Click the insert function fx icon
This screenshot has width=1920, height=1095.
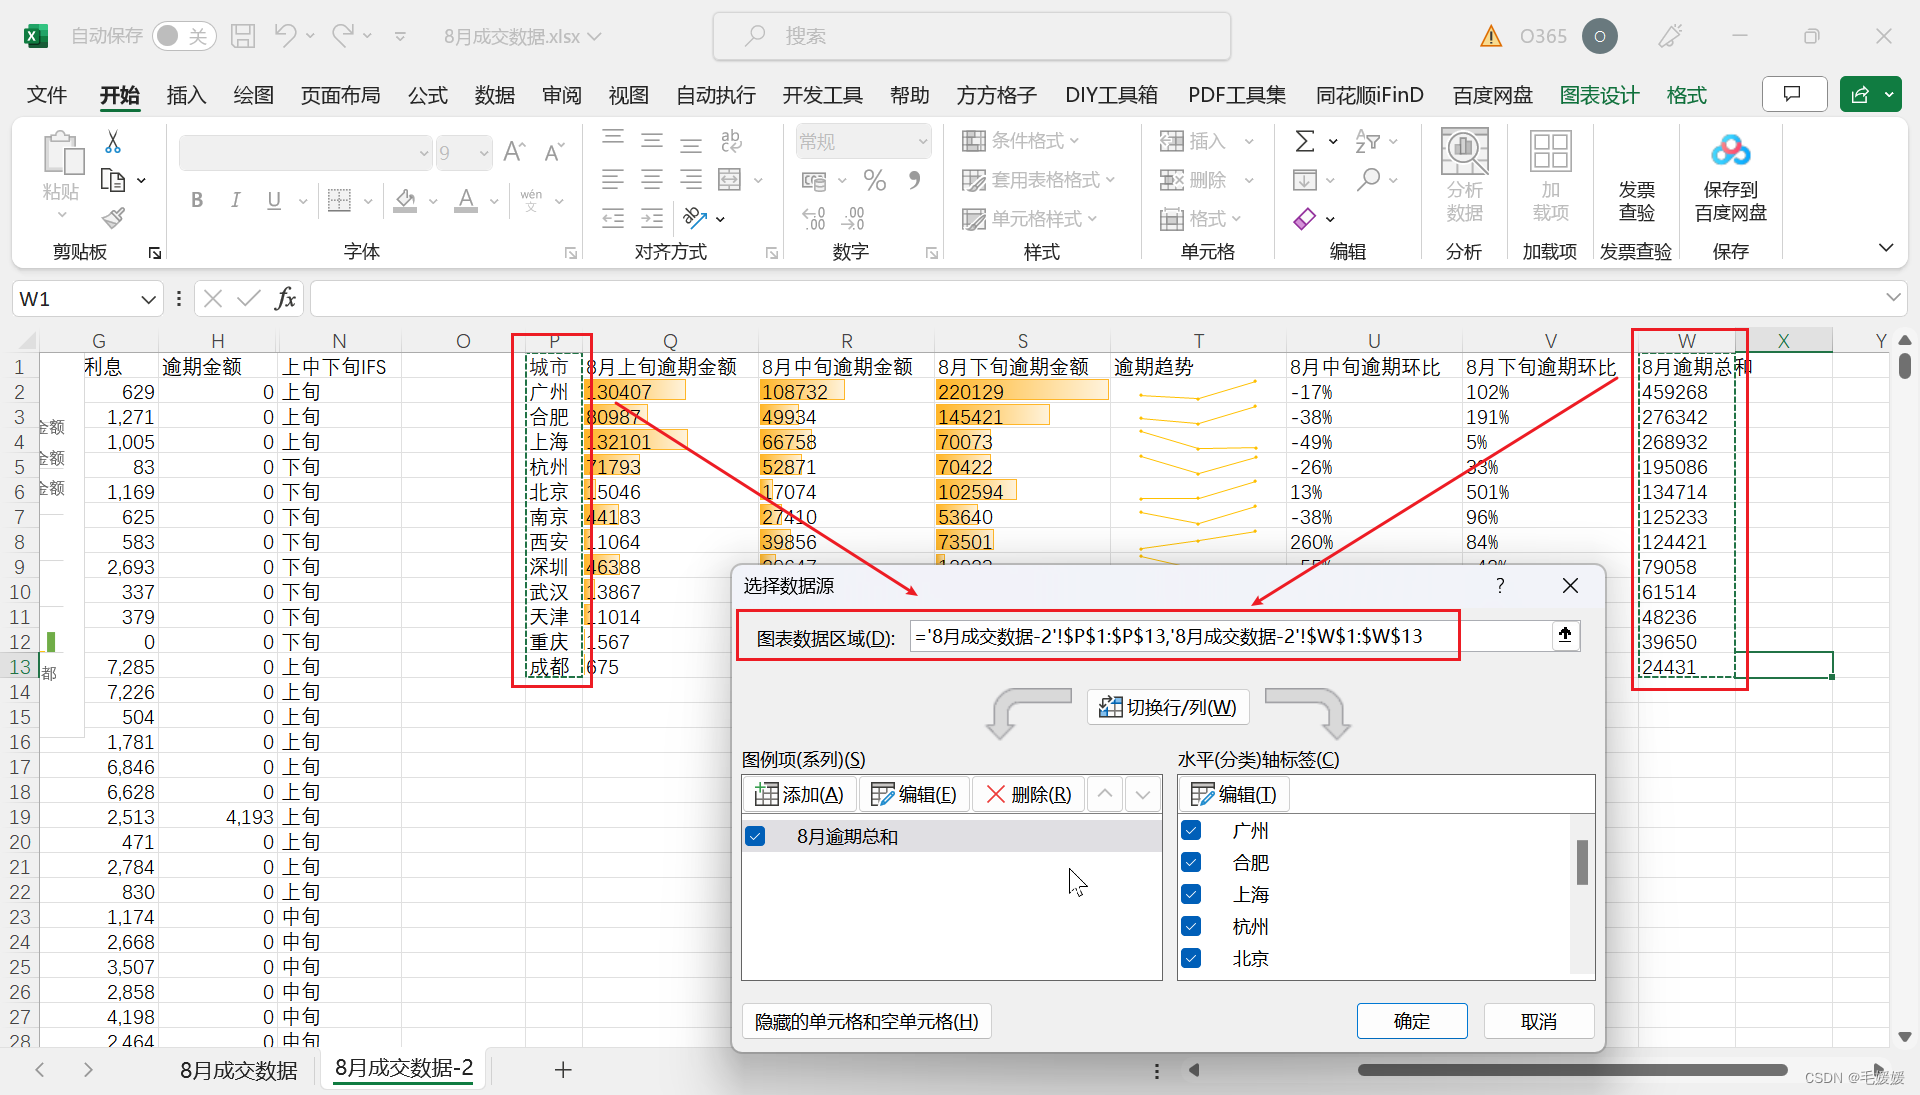(x=286, y=298)
